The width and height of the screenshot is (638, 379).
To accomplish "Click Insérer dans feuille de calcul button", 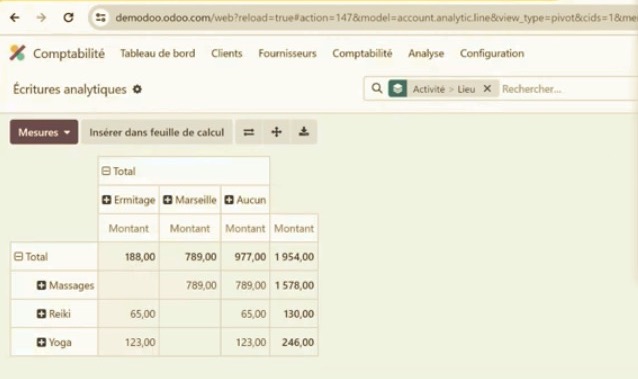I will point(157,132).
